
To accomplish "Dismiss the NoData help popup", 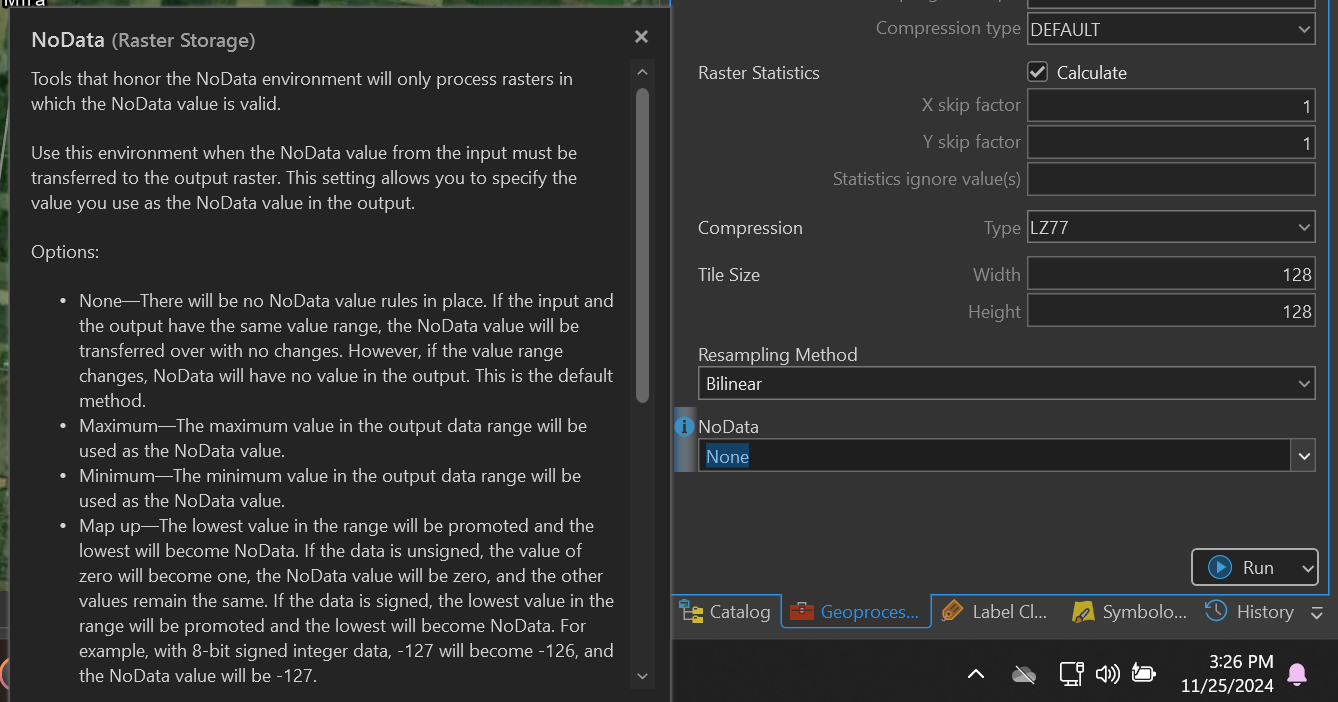I will pos(641,36).
